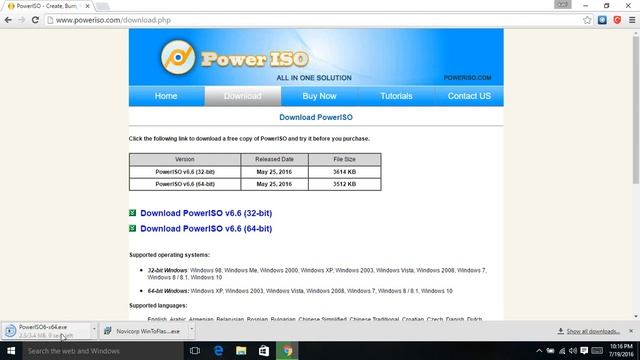Click green arrow icon beside 64-bit download
640x360 pixels.
[x=132, y=228]
